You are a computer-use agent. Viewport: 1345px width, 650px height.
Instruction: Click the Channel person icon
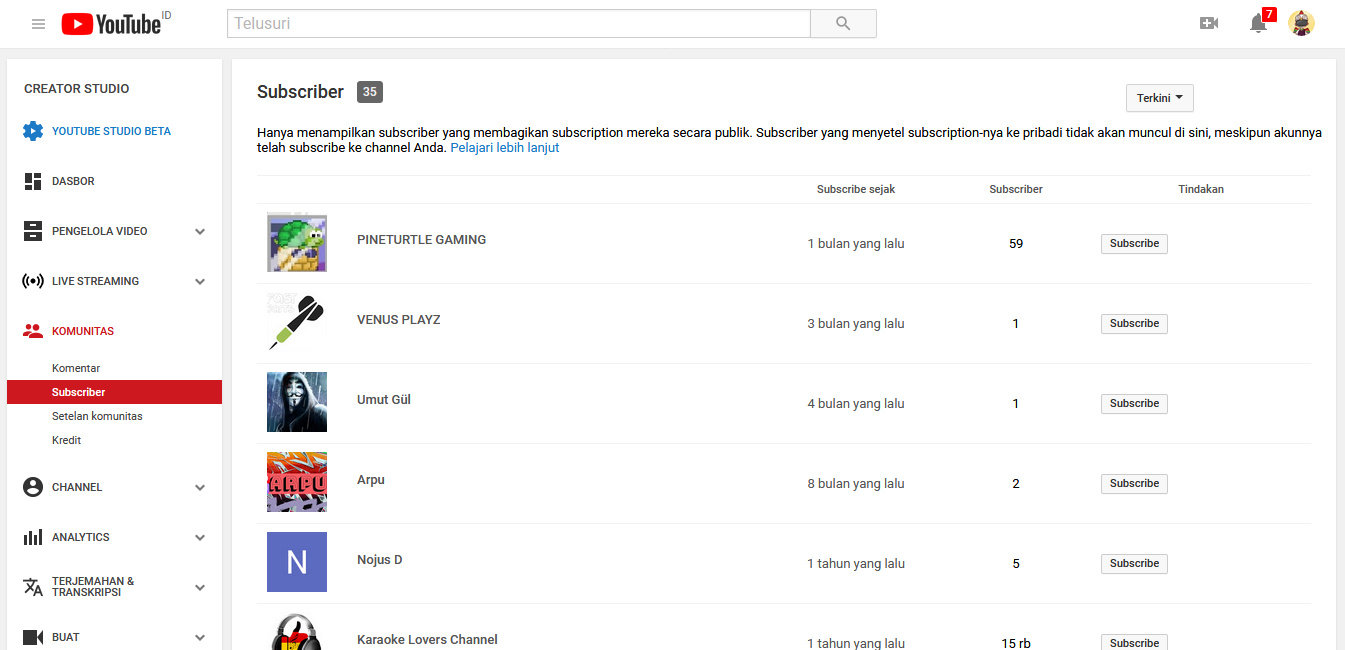(x=33, y=487)
